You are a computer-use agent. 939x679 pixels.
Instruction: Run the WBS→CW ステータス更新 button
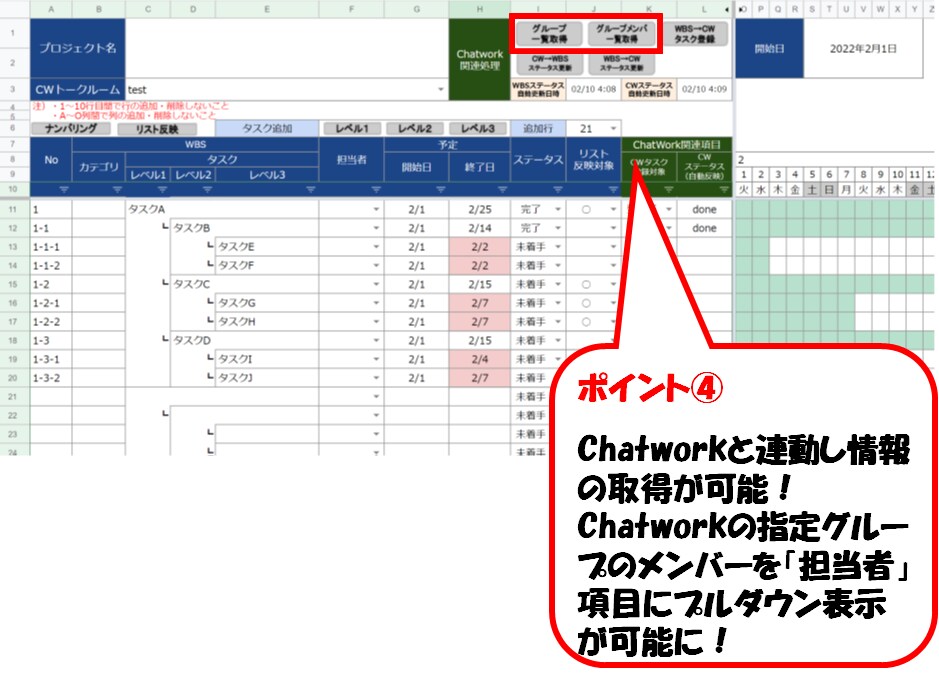[x=621, y=63]
